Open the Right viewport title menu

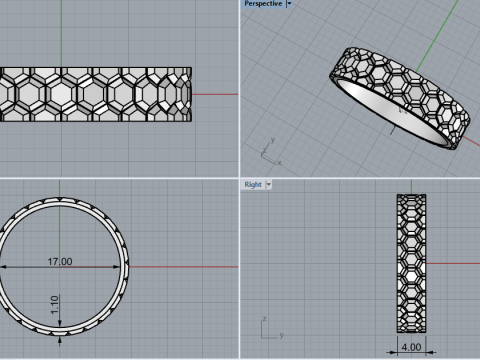(253, 184)
